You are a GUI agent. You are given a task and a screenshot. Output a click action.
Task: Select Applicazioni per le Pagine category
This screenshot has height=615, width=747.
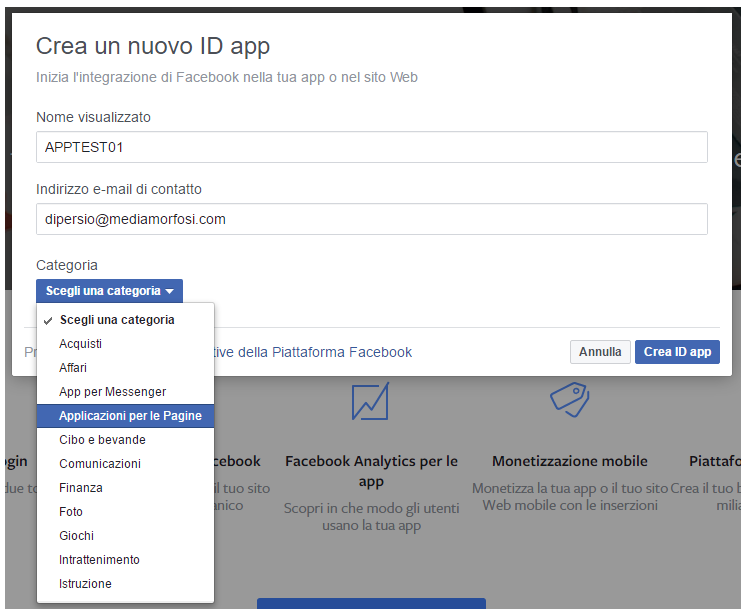point(125,415)
